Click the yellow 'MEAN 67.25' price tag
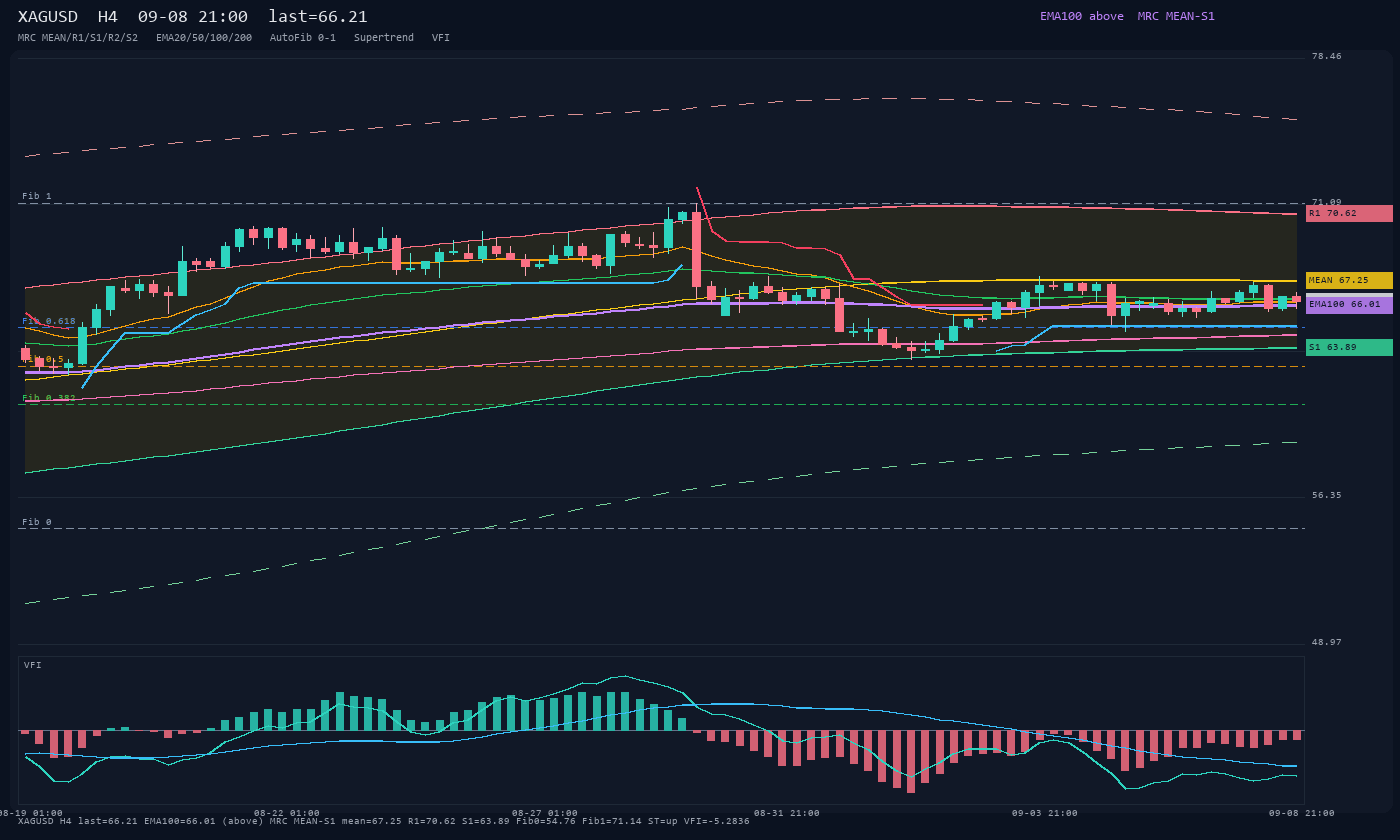The image size is (1400, 840). (x=1349, y=280)
